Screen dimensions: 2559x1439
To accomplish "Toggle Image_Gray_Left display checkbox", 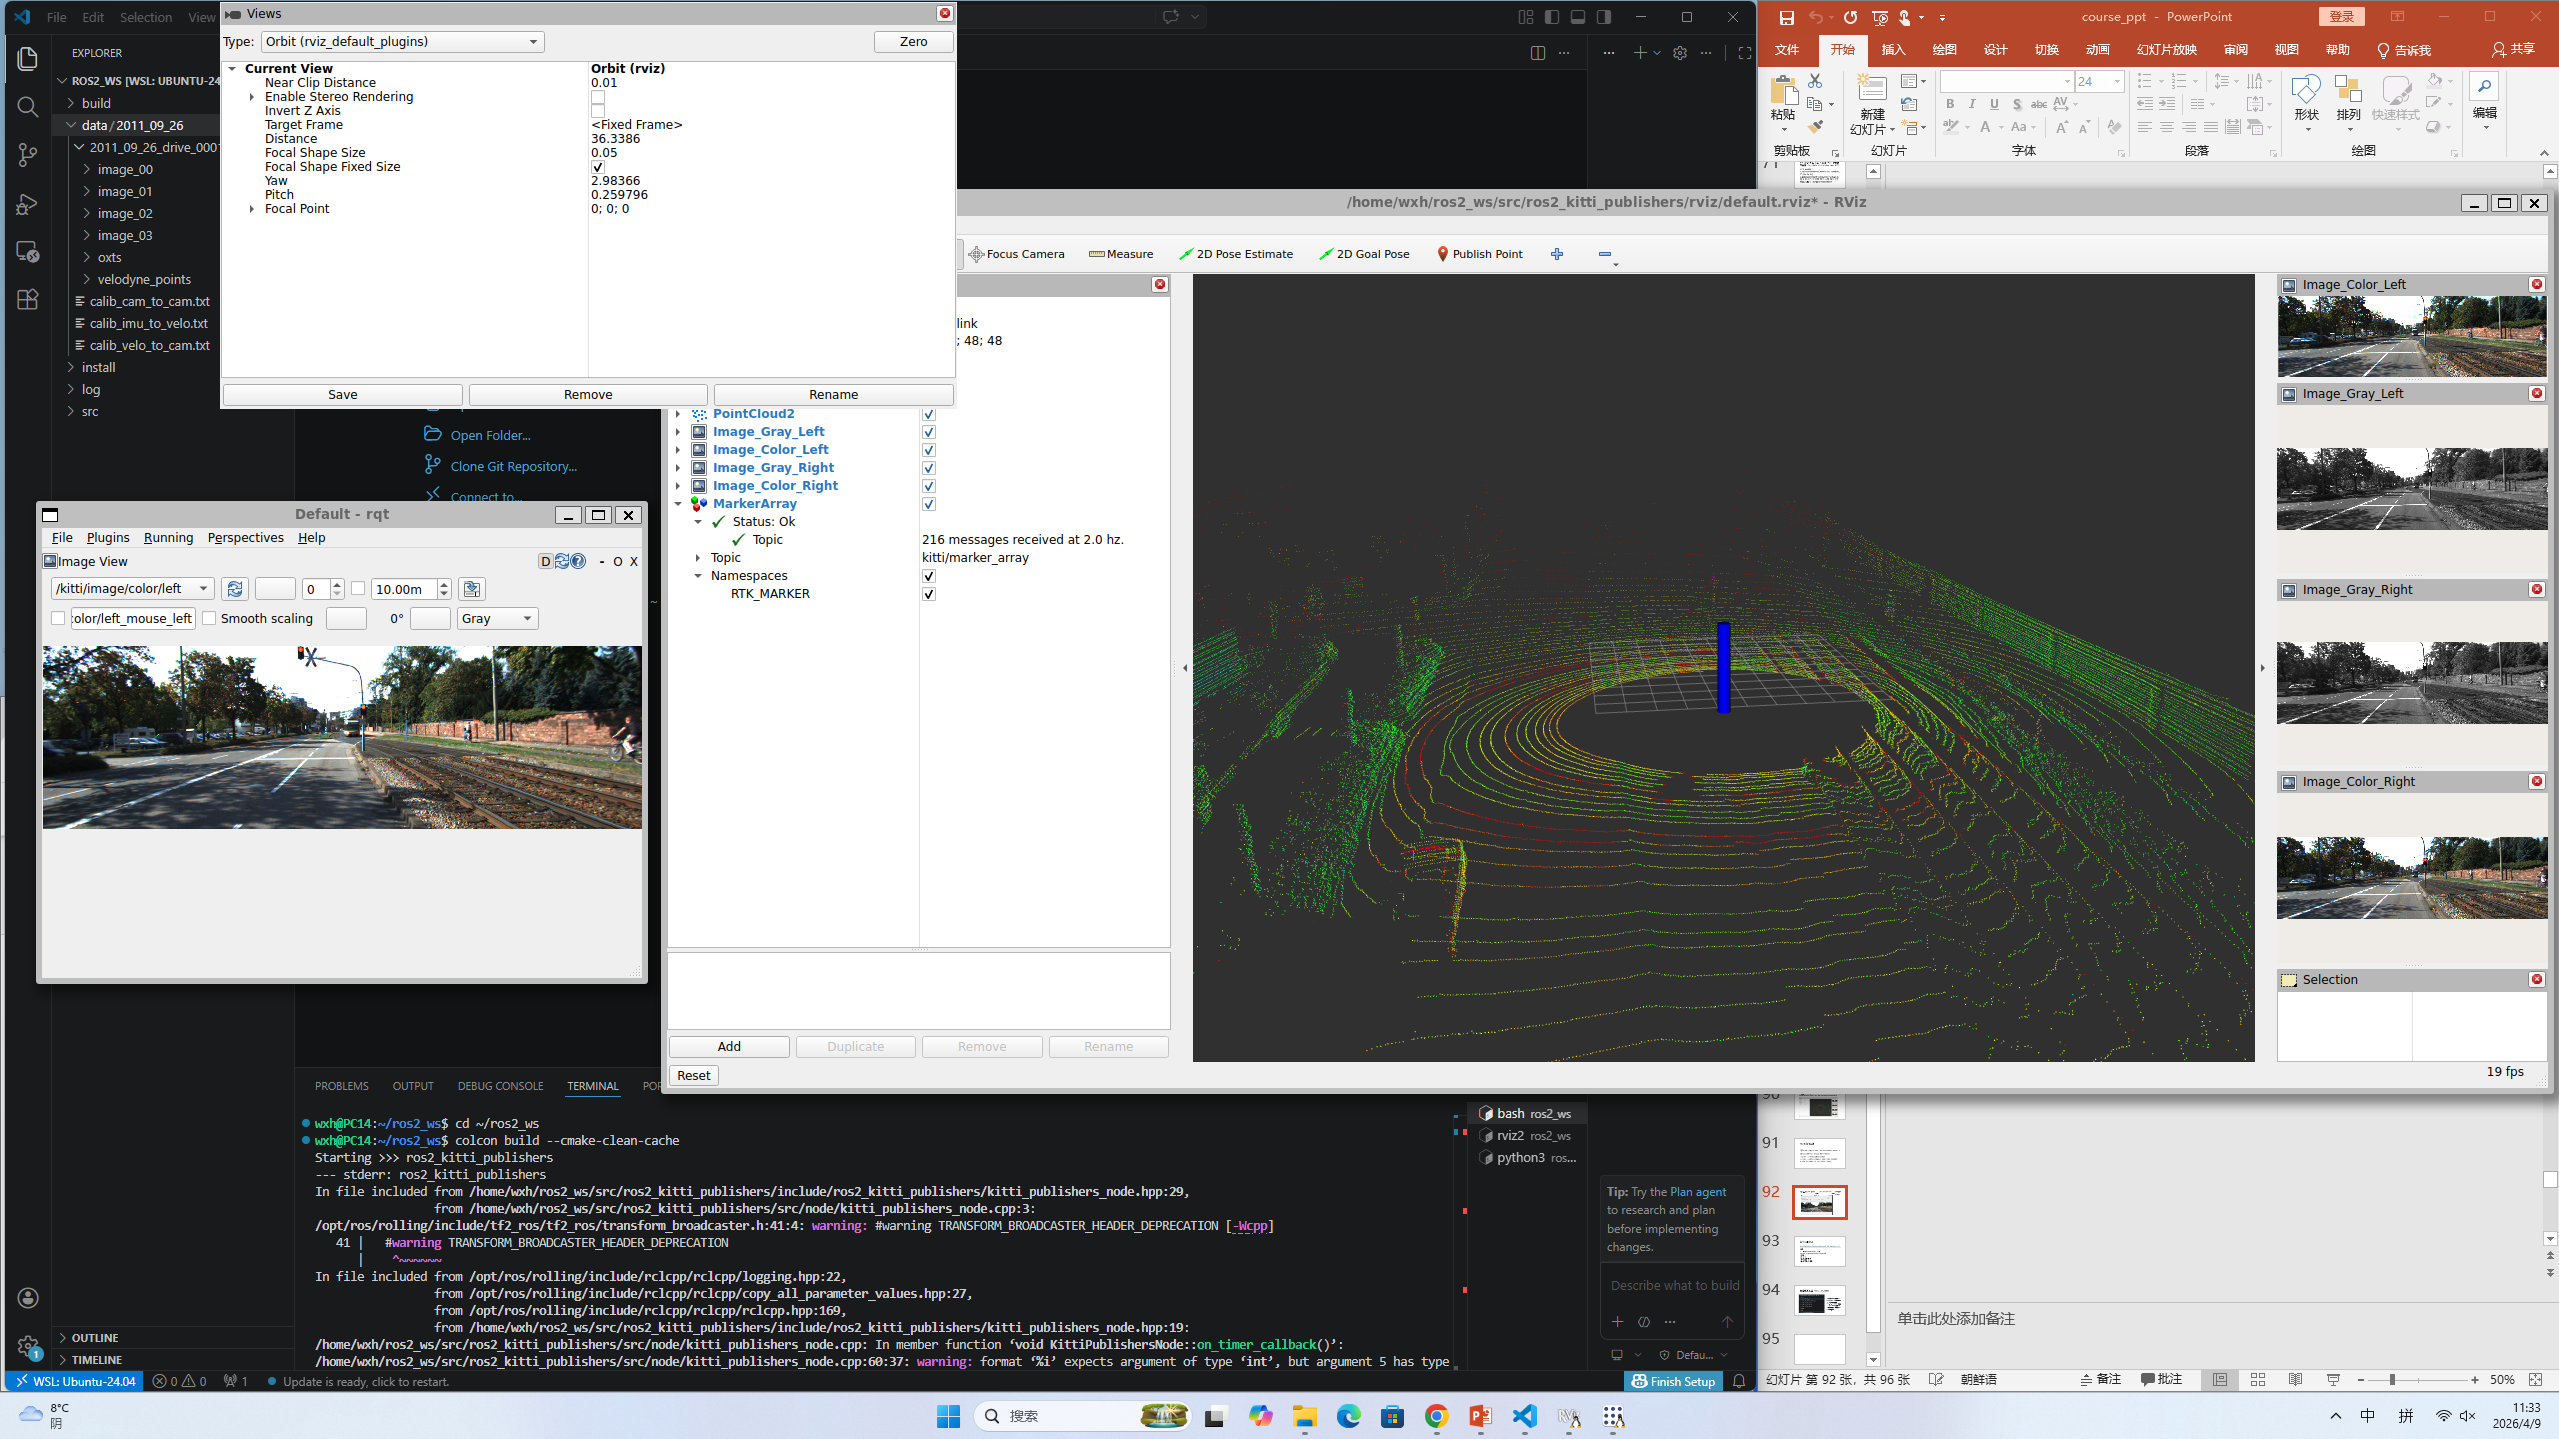I will (x=929, y=432).
